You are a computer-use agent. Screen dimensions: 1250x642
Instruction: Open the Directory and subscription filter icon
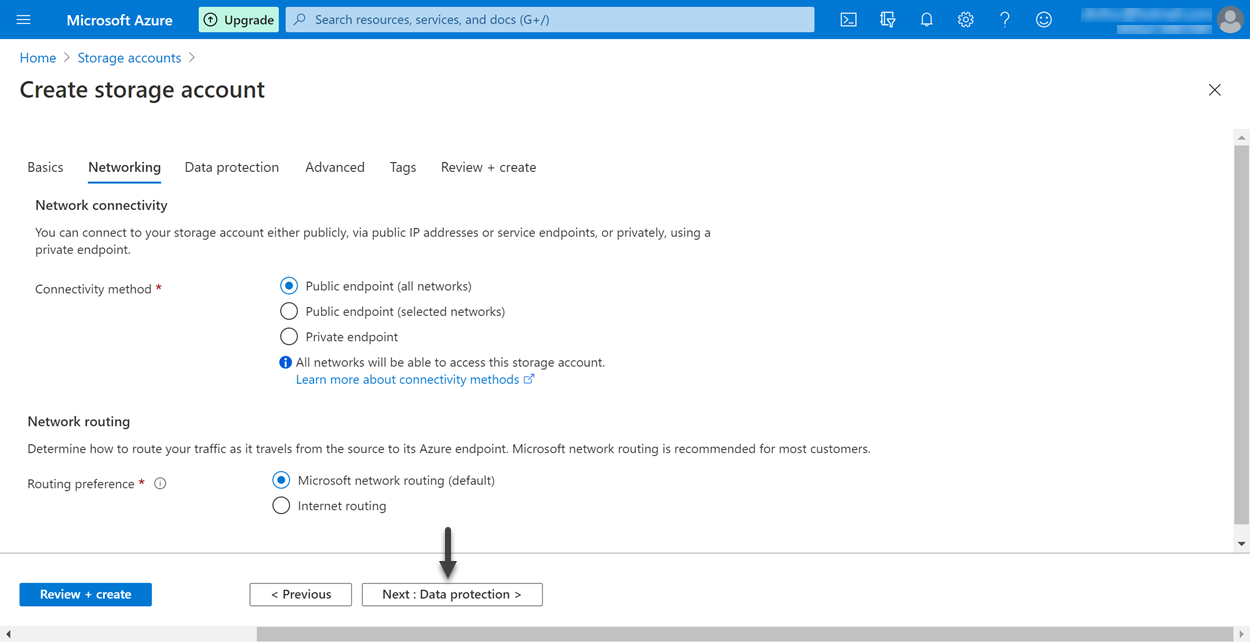coord(887,19)
